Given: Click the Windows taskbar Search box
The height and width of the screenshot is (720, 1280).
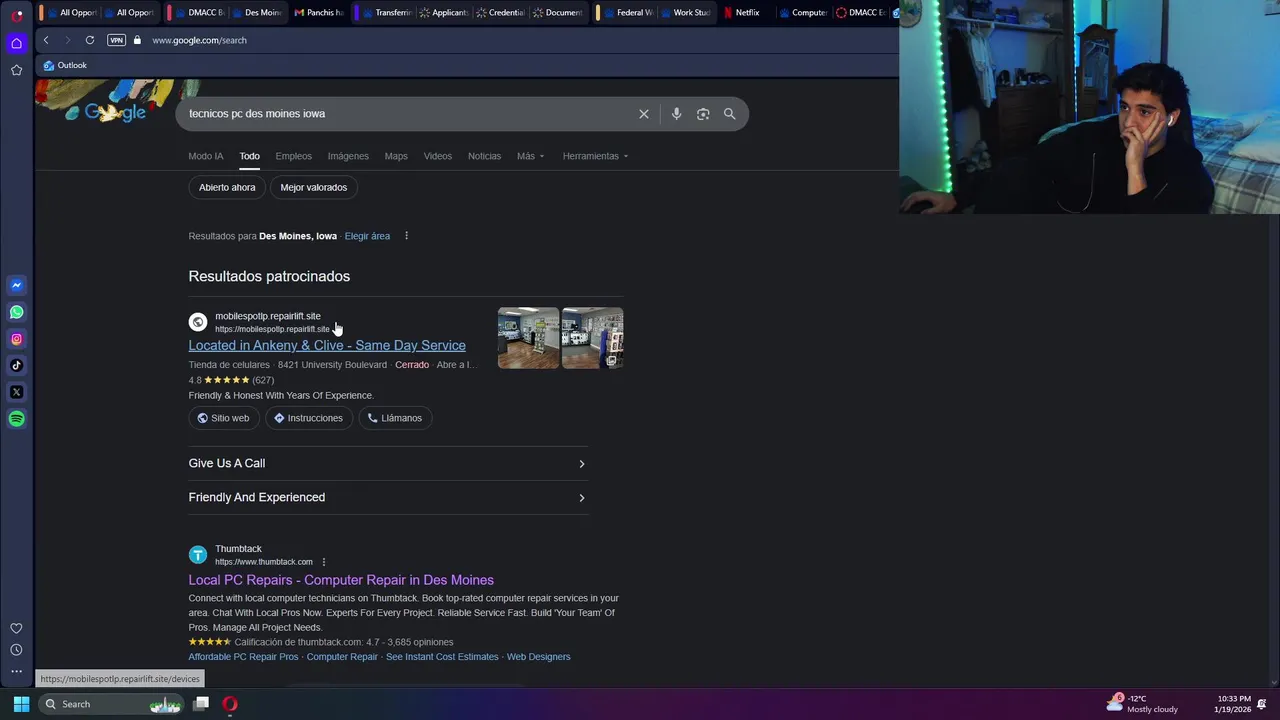Looking at the screenshot, I should 112,704.
